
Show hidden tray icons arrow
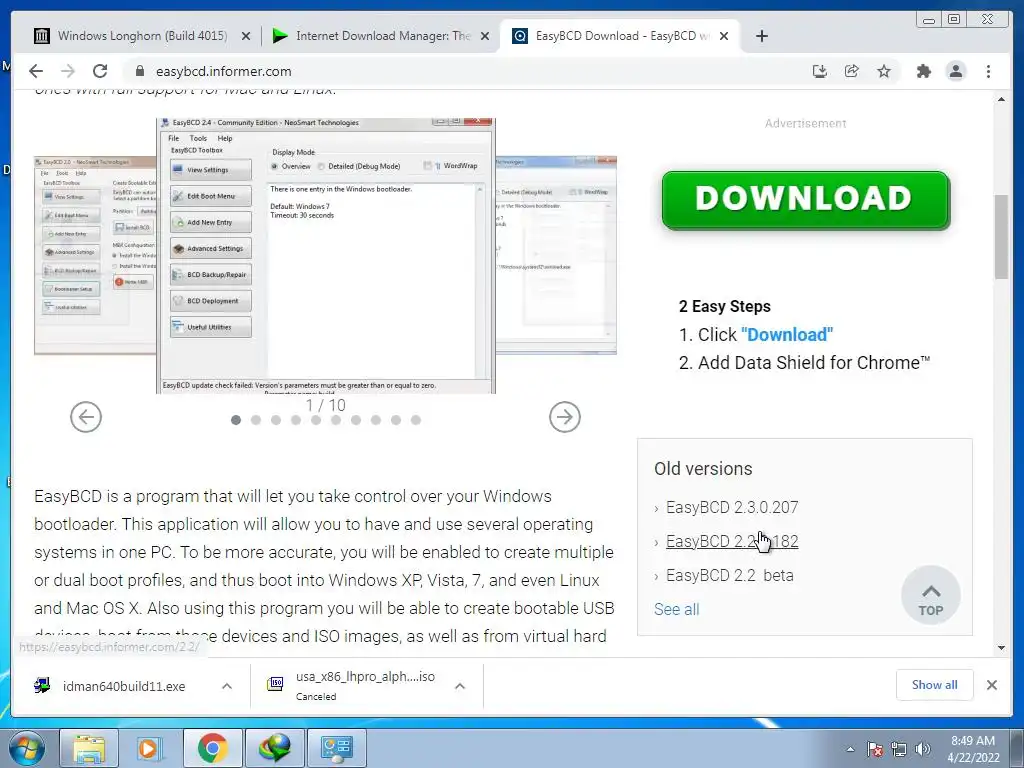(x=850, y=749)
